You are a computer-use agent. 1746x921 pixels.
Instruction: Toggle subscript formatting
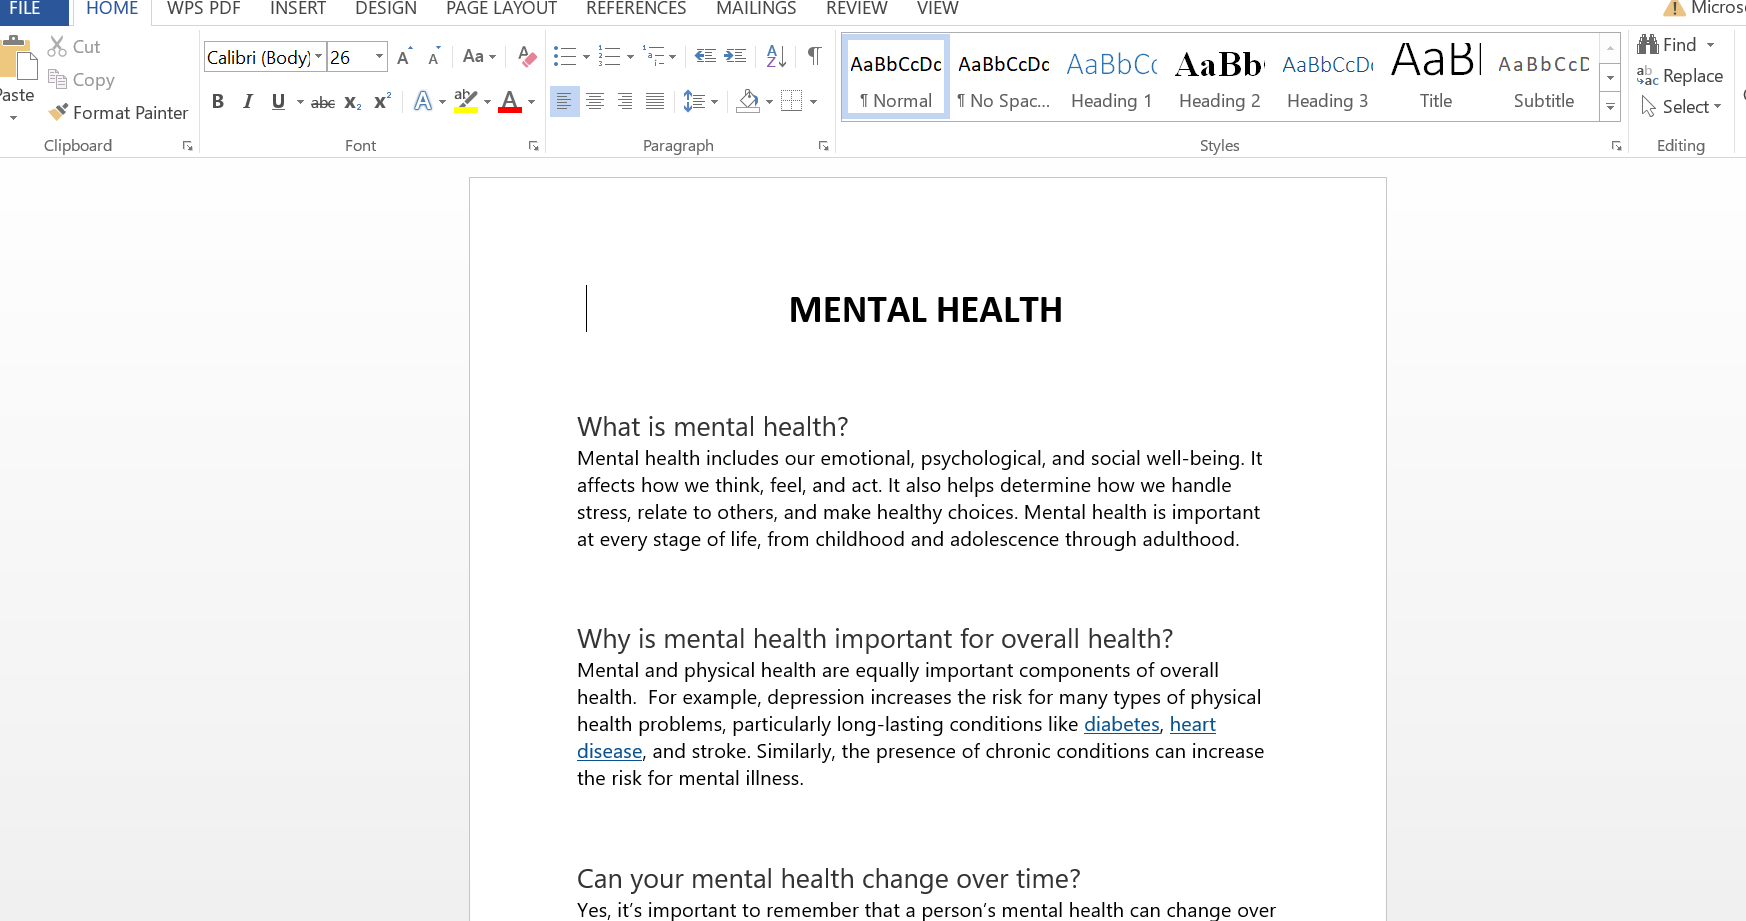pyautogui.click(x=352, y=101)
